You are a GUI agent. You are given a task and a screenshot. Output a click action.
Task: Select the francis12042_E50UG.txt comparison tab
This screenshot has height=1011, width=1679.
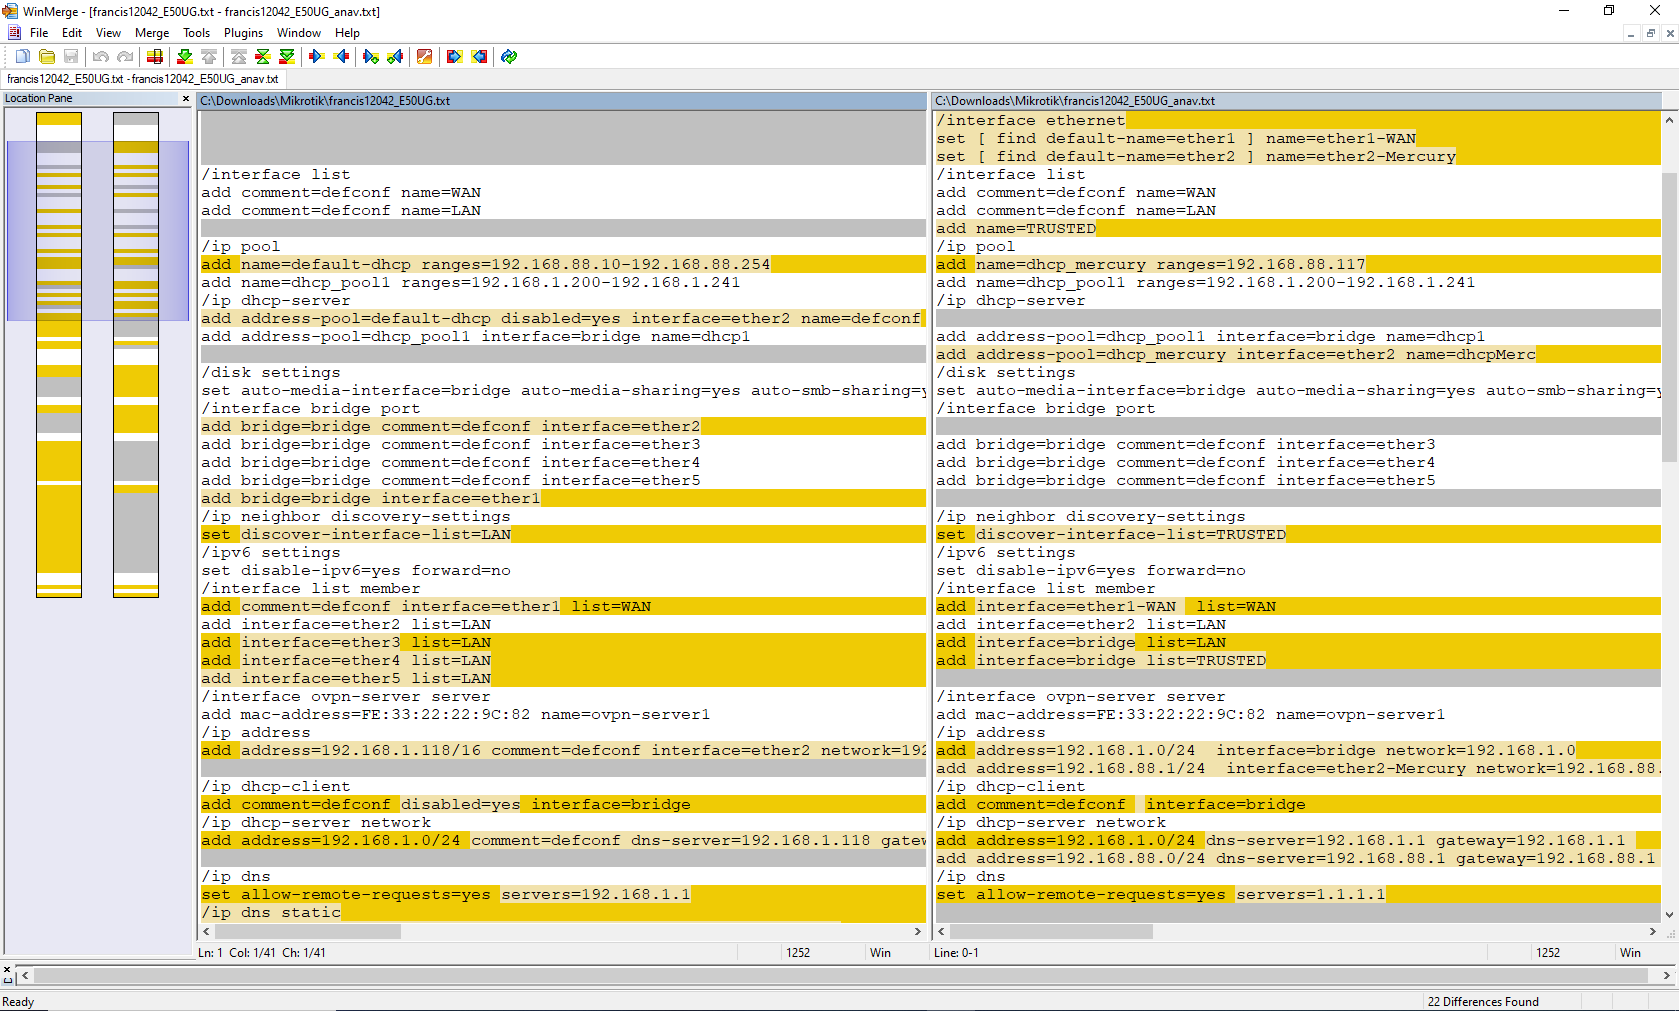point(142,79)
